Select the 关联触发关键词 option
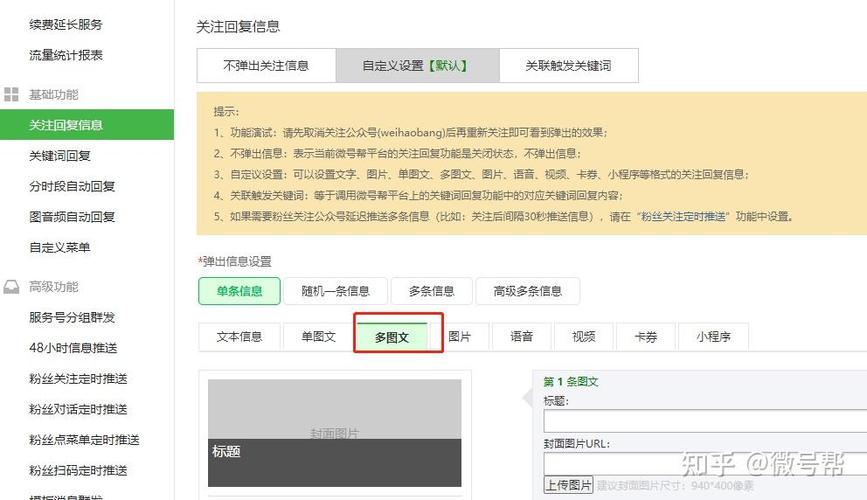Image resolution: width=867 pixels, height=500 pixels. 569,65
